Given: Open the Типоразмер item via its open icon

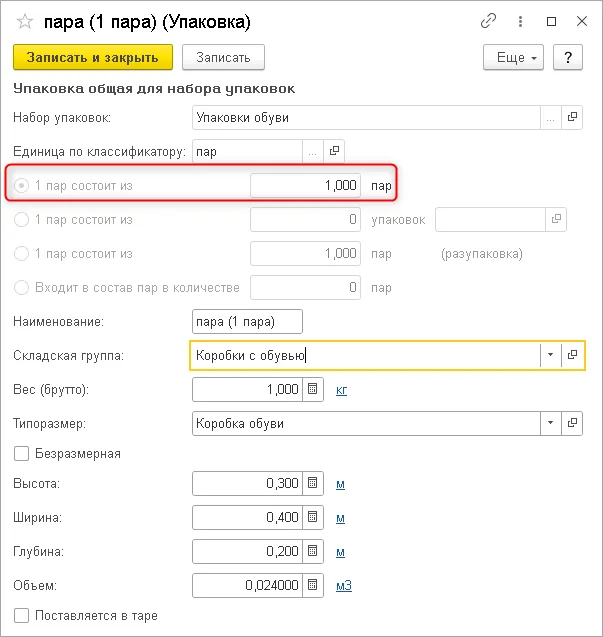Looking at the screenshot, I should 572,423.
